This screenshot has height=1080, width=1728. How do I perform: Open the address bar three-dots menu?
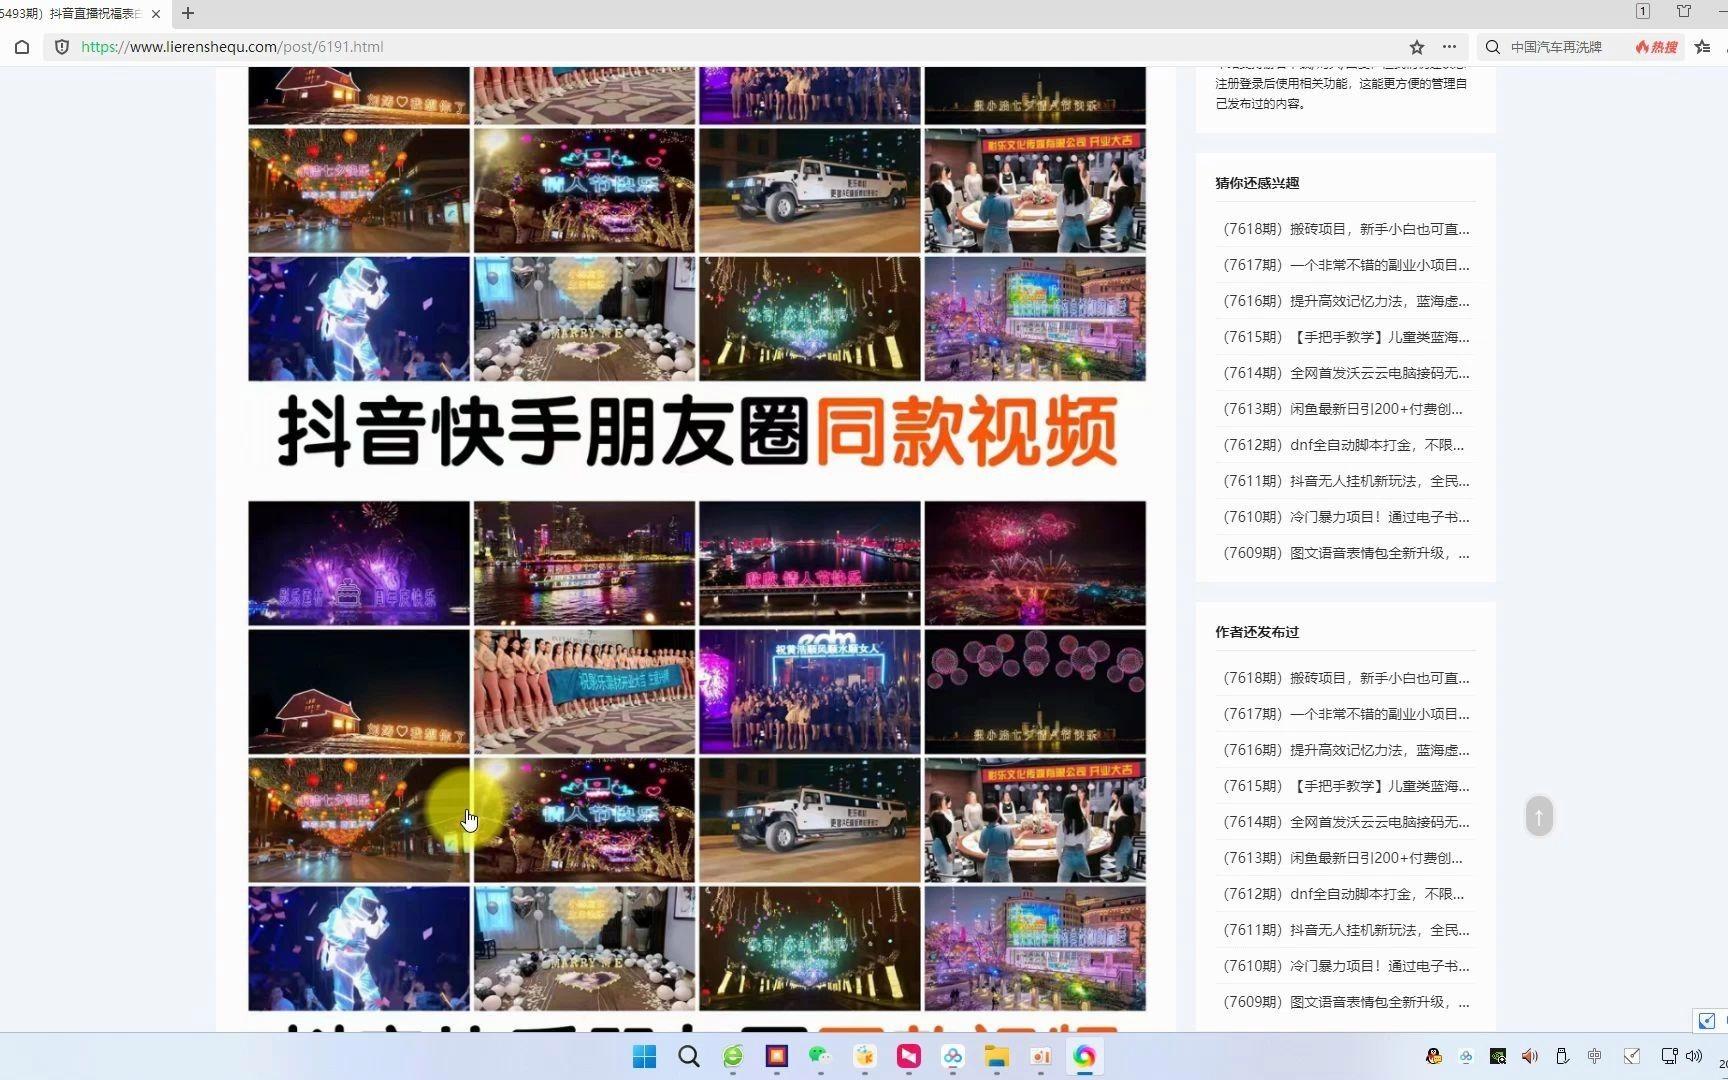pyautogui.click(x=1449, y=47)
